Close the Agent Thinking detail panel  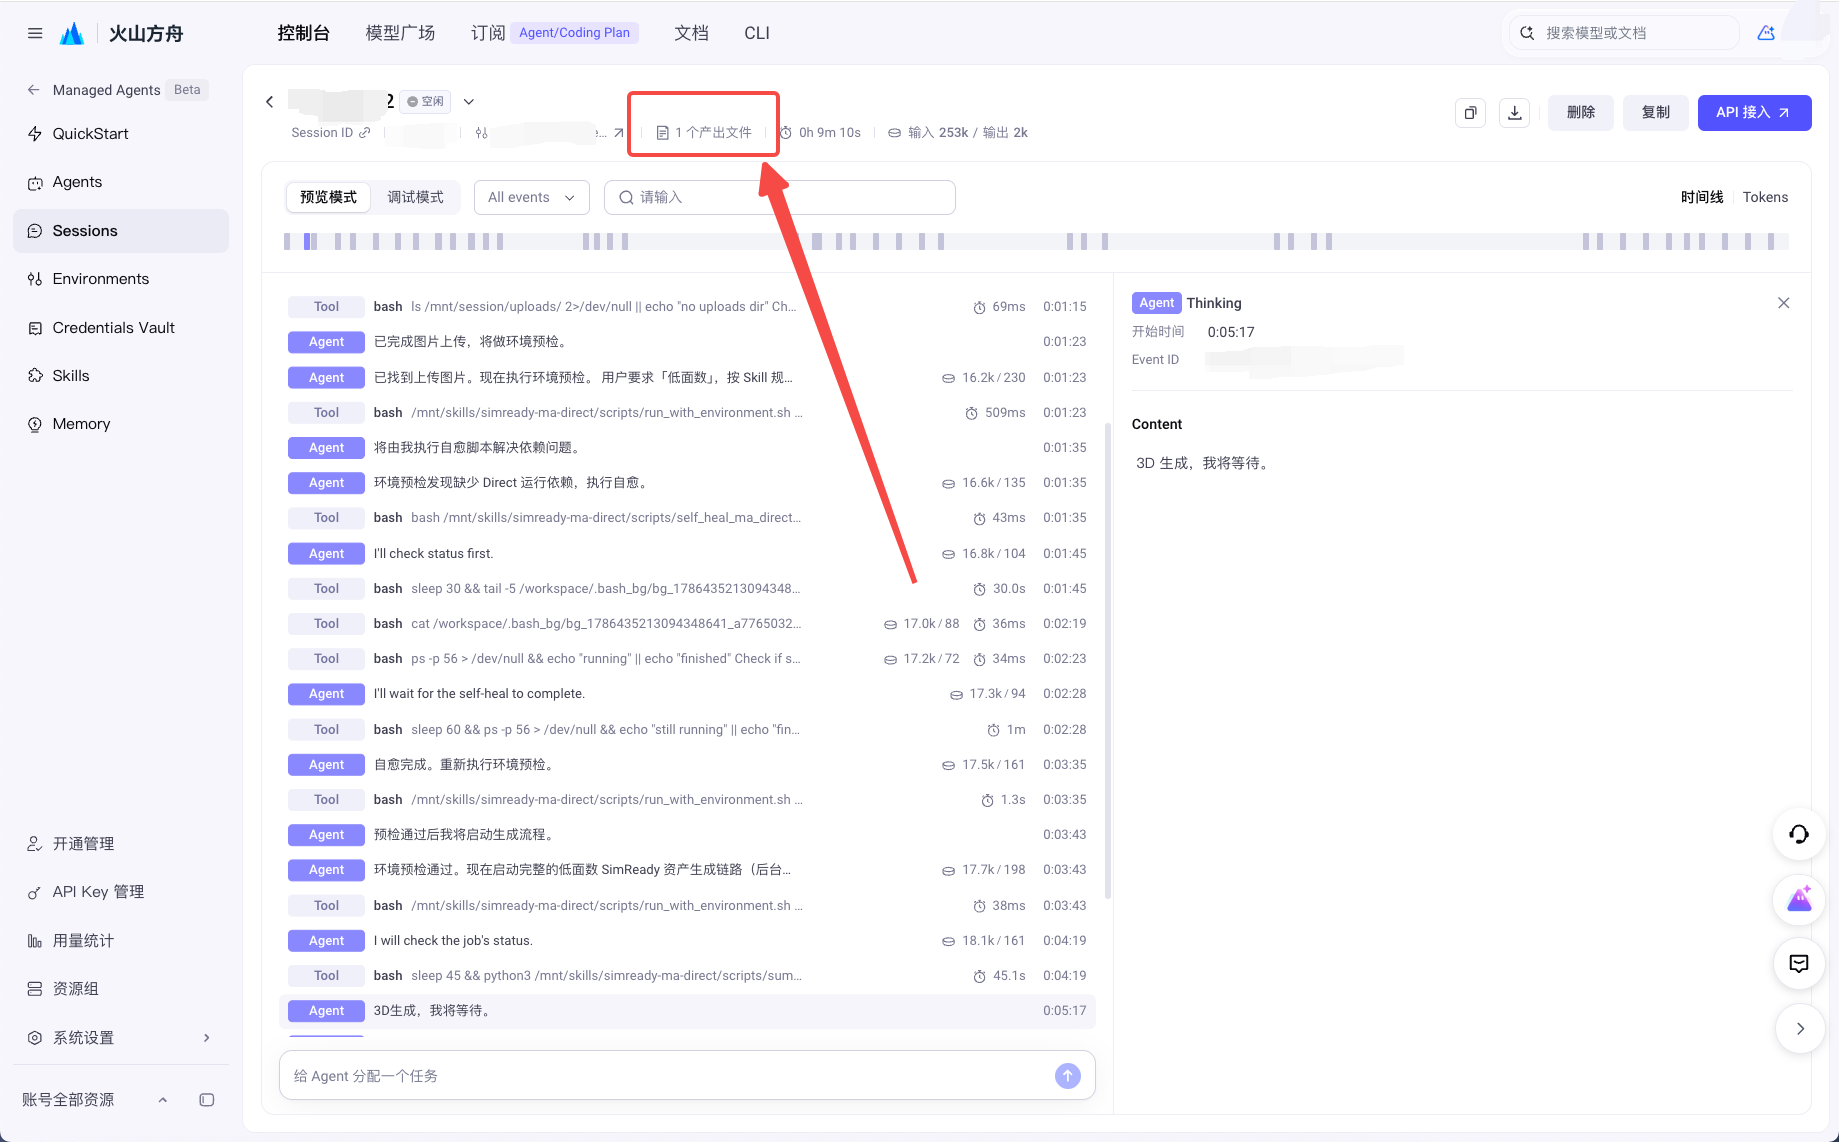pos(1783,303)
